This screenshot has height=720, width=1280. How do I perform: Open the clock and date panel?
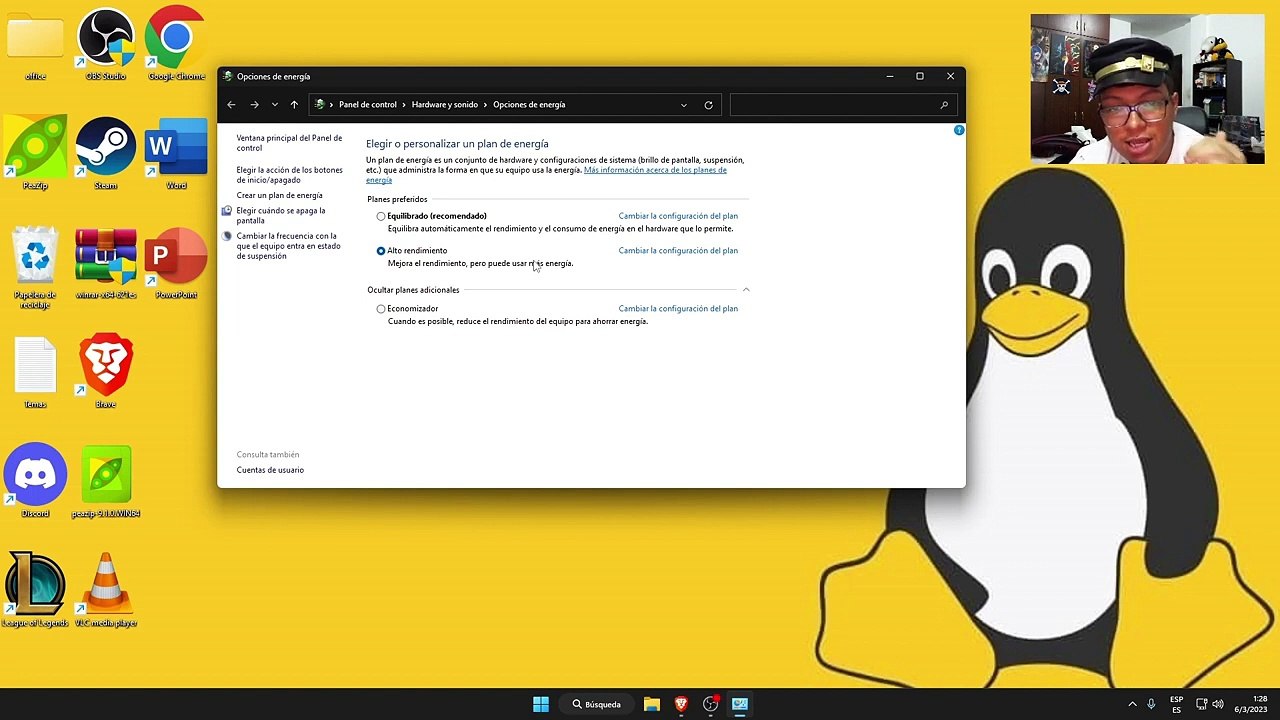[1251, 704]
